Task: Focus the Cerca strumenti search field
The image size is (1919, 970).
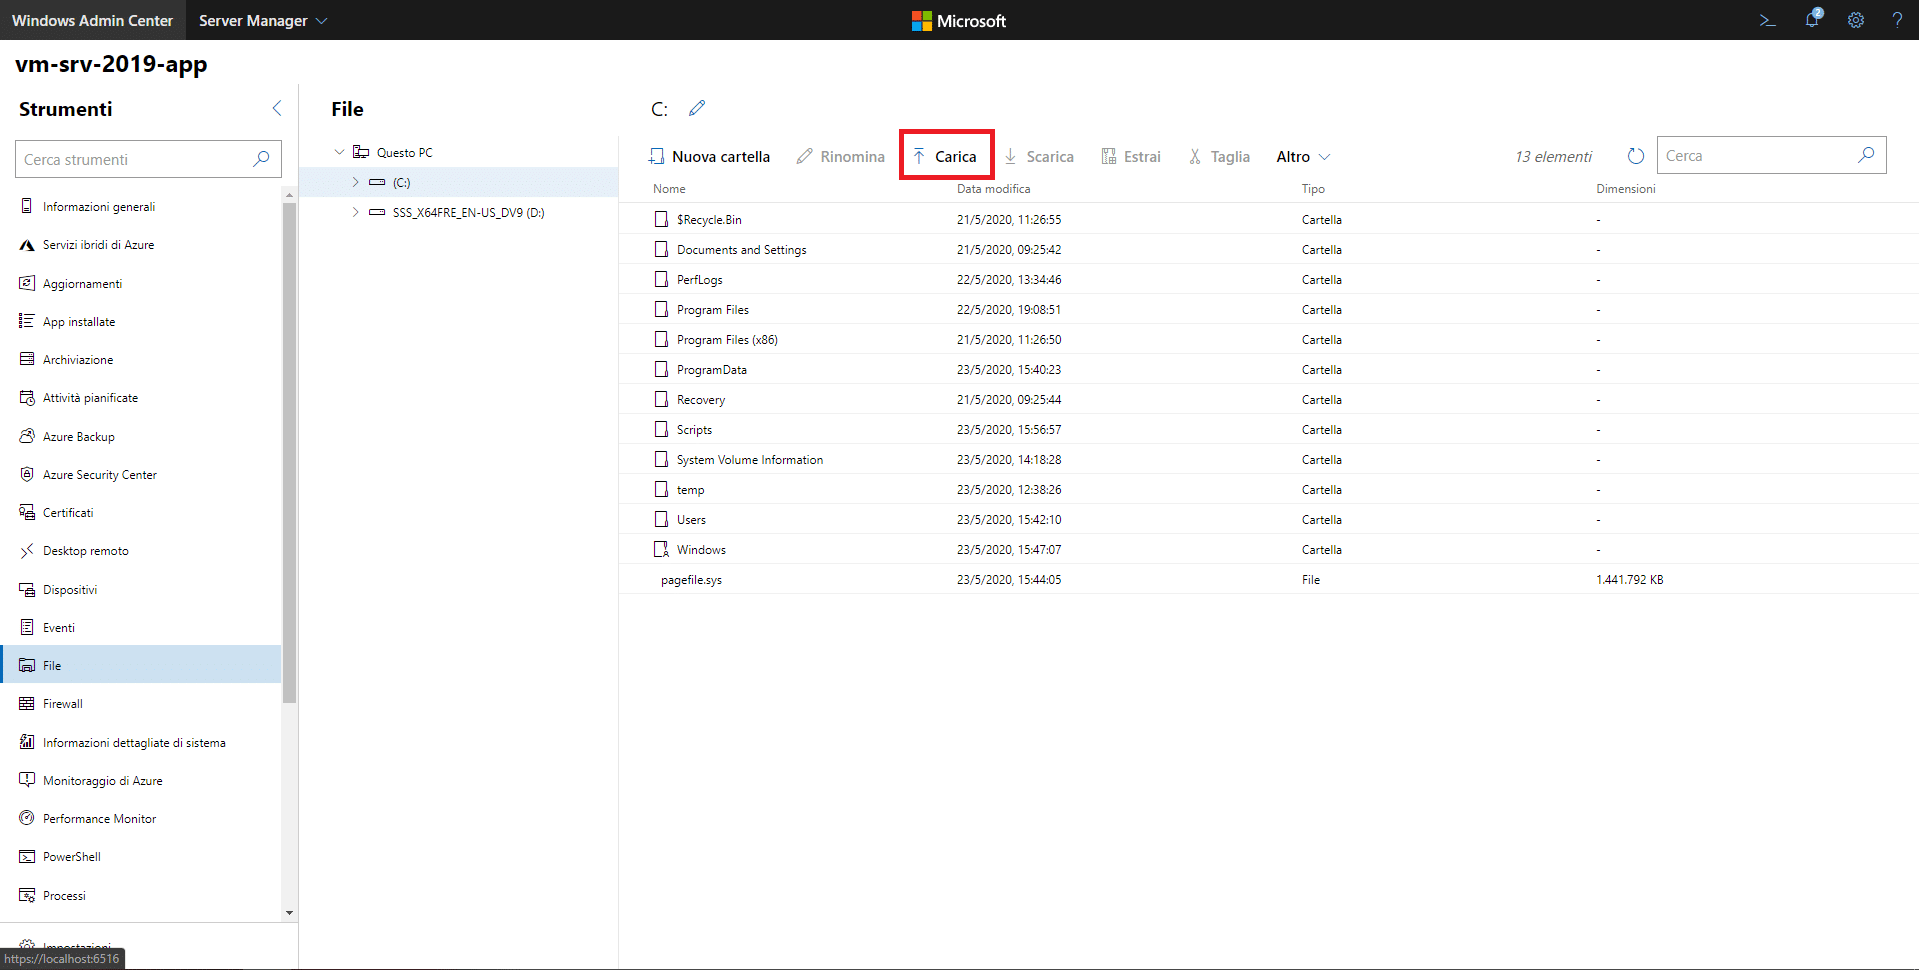Action: 148,159
